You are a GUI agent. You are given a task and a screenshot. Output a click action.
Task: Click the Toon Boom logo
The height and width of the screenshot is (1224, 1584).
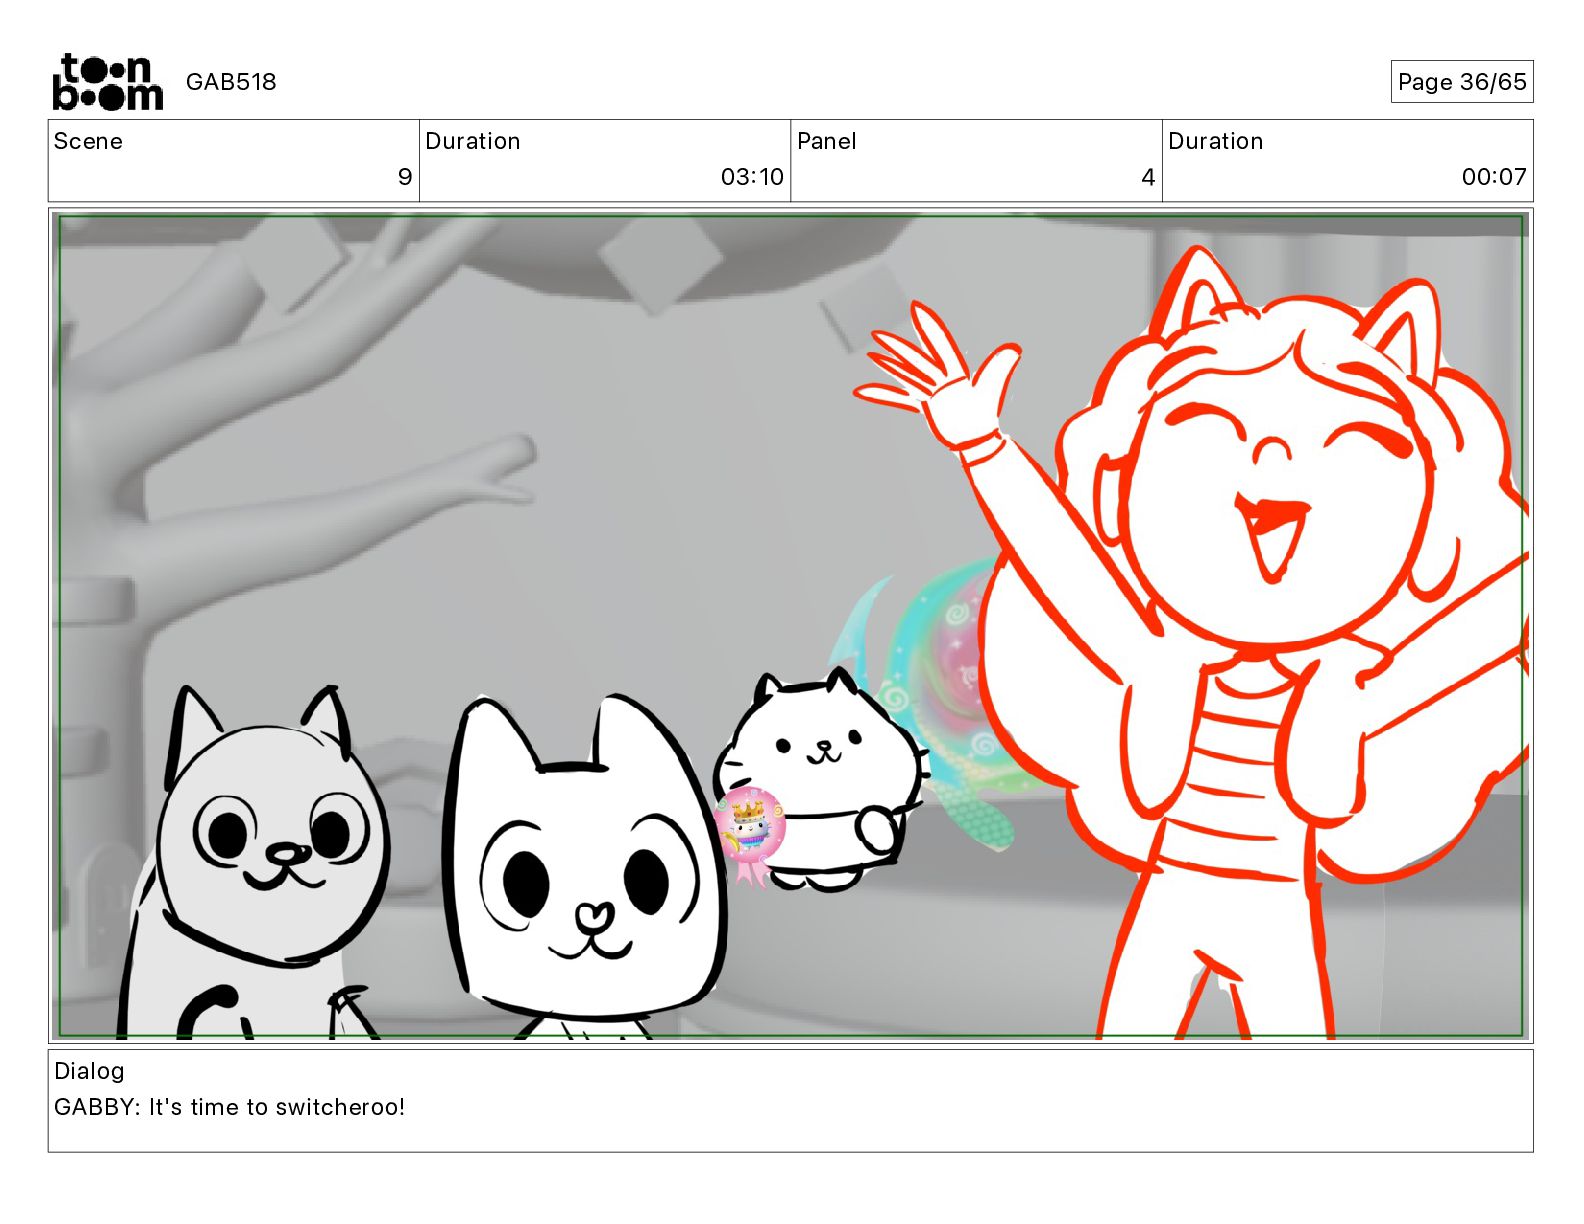108,82
